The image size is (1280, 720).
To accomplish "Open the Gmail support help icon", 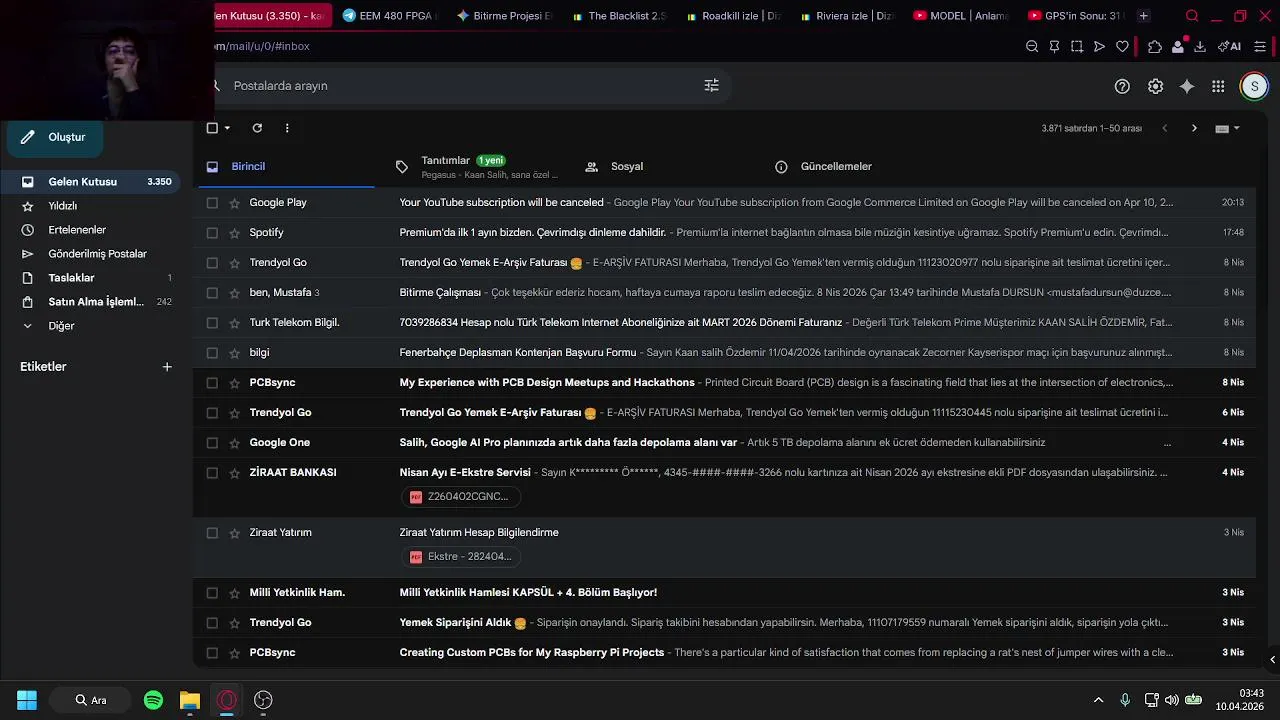I will pos(1122,87).
